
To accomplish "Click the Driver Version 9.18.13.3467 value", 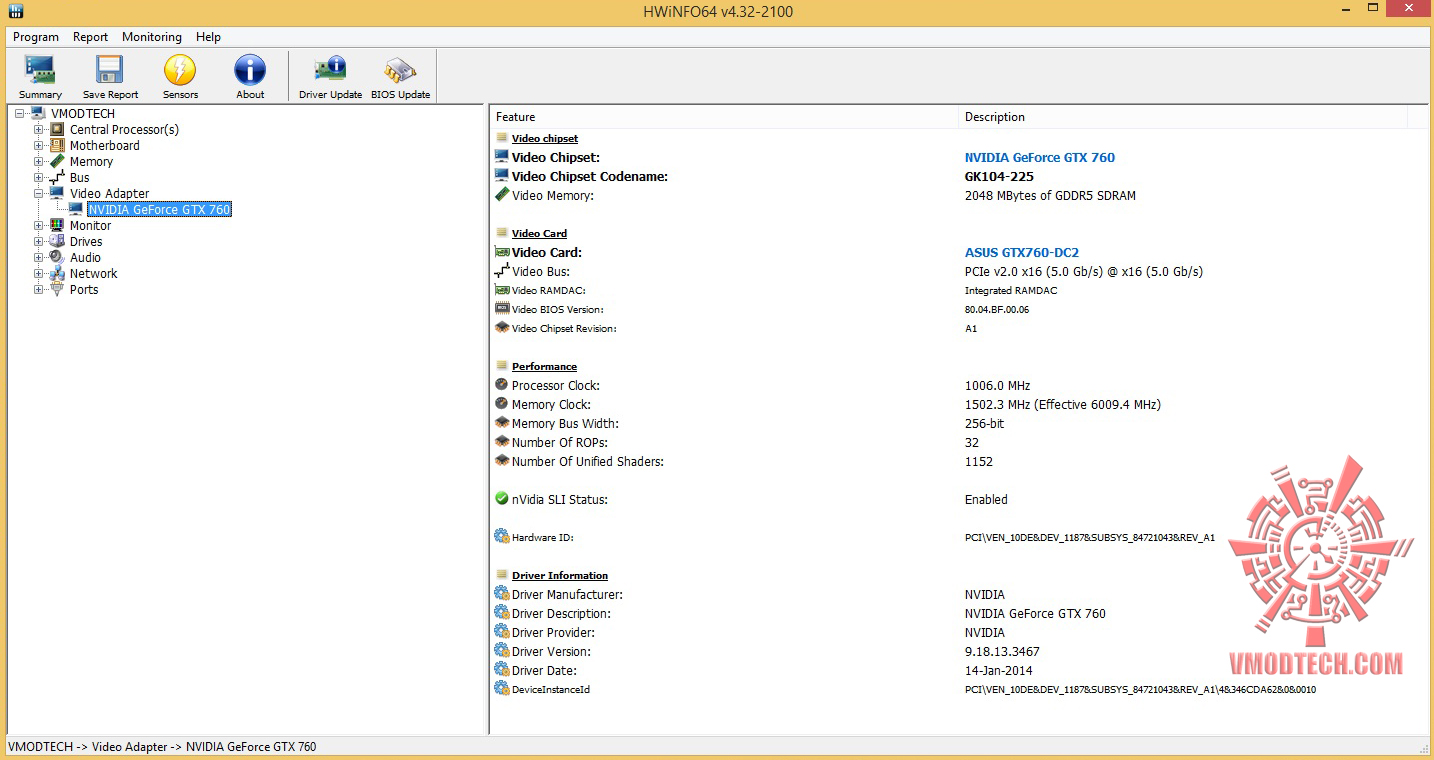I will tap(1002, 651).
